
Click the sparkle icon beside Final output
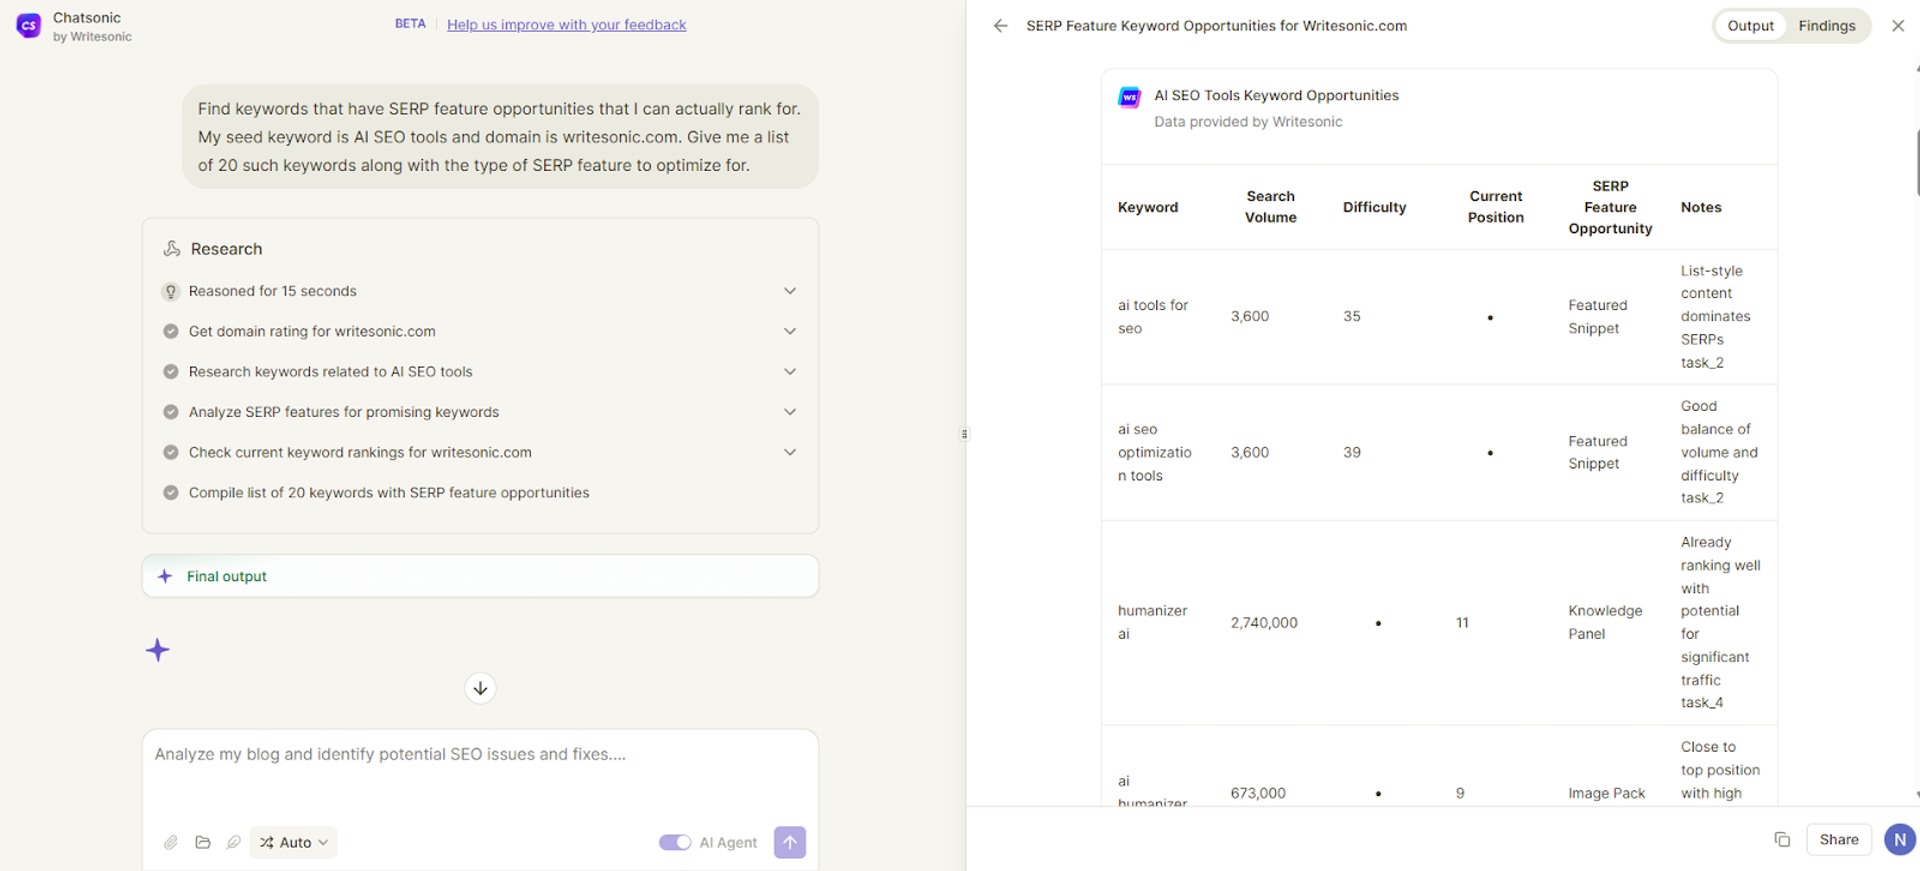pos(165,576)
